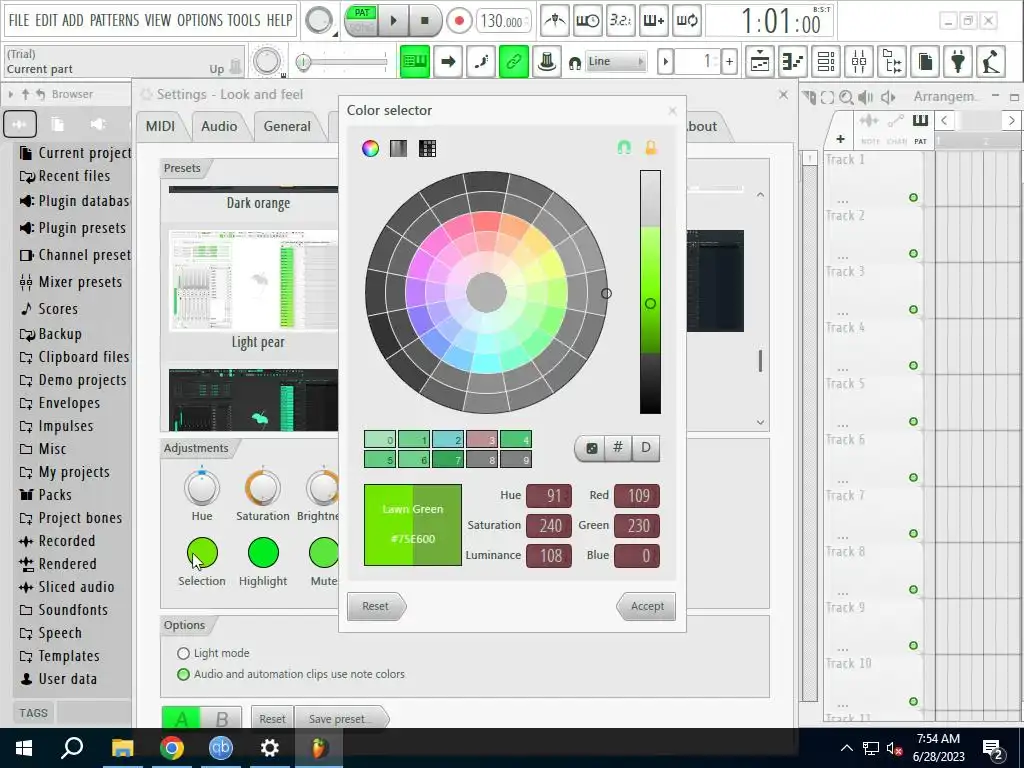Select the Light pear preset thumbnail
The width and height of the screenshot is (1024, 768).
[253, 281]
